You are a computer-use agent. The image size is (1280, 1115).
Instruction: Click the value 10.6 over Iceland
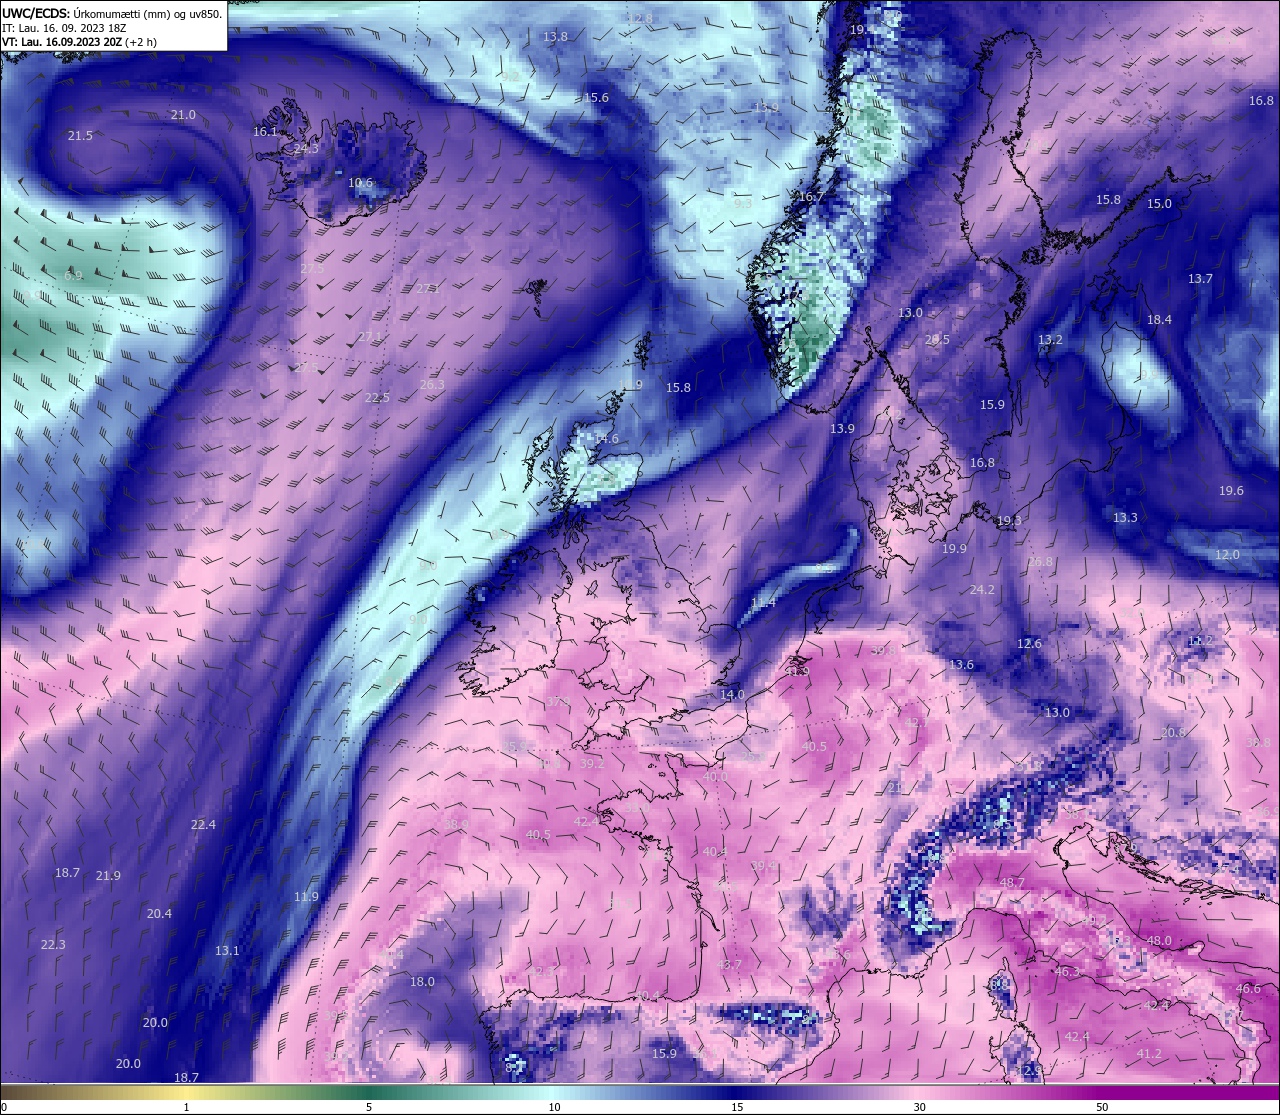pyautogui.click(x=360, y=183)
